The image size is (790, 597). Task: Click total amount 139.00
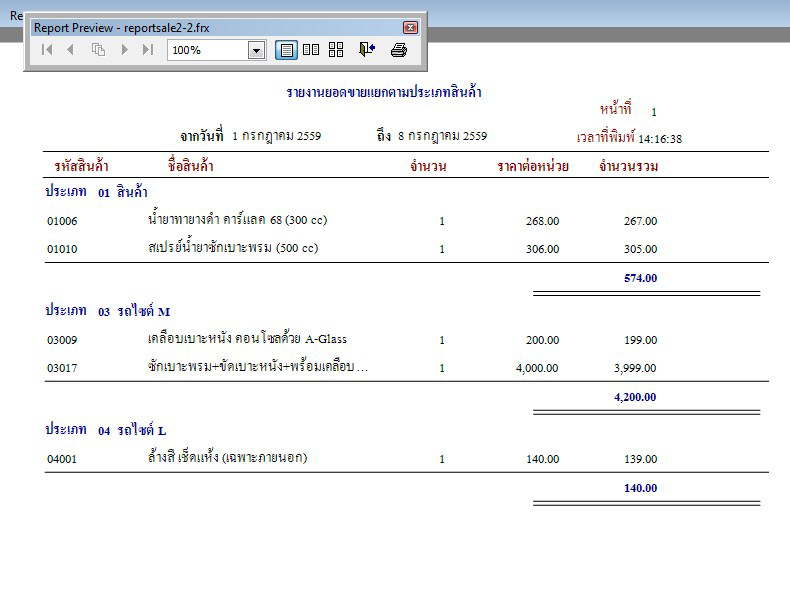(640, 459)
